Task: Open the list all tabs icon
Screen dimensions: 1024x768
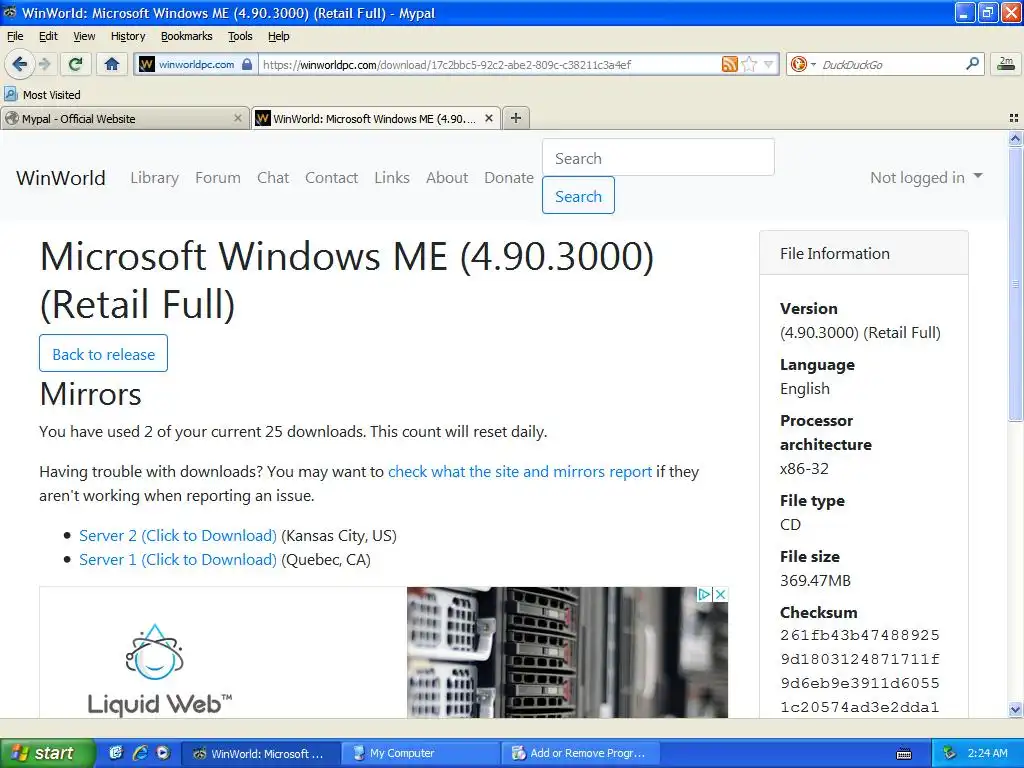Action: coord(1014,118)
